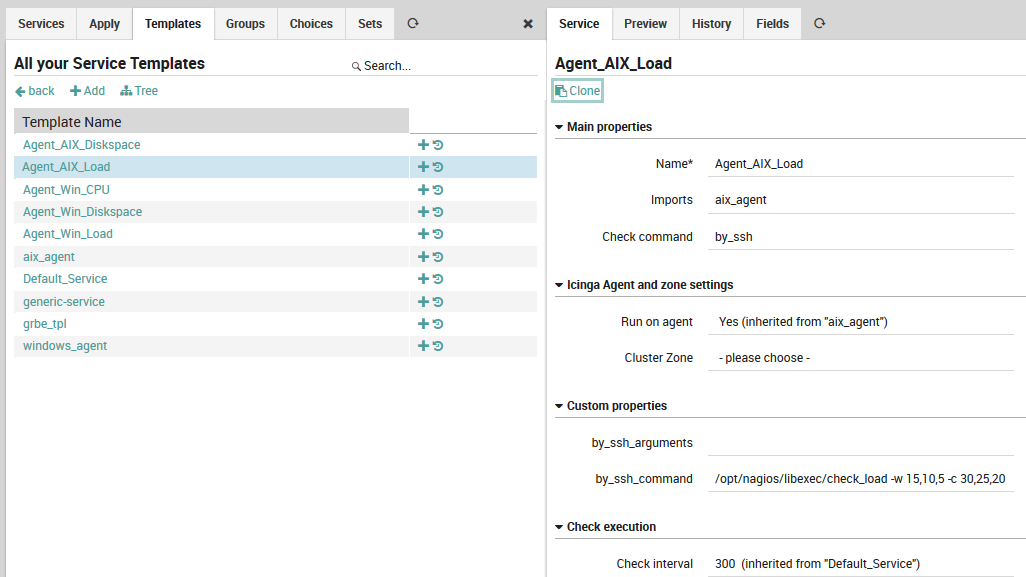Viewport: 1026px width, 577px height.
Task: Click the plus icon next to Agent_AIX_Diskspace
Action: coord(423,144)
